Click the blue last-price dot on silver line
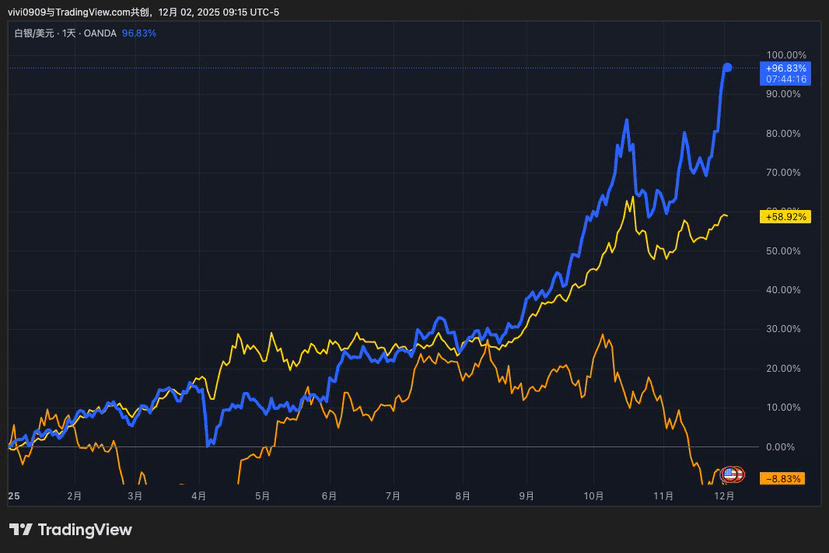The width and height of the screenshot is (829, 553). pyautogui.click(x=727, y=67)
